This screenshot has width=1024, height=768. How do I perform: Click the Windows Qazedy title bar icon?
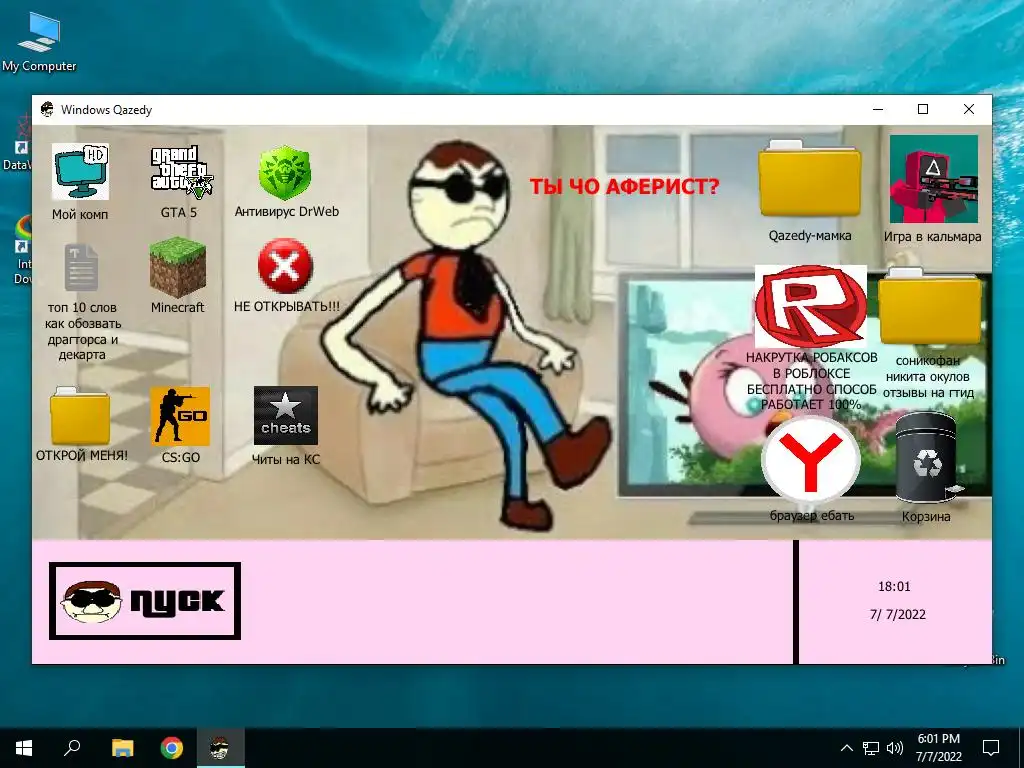[x=47, y=109]
